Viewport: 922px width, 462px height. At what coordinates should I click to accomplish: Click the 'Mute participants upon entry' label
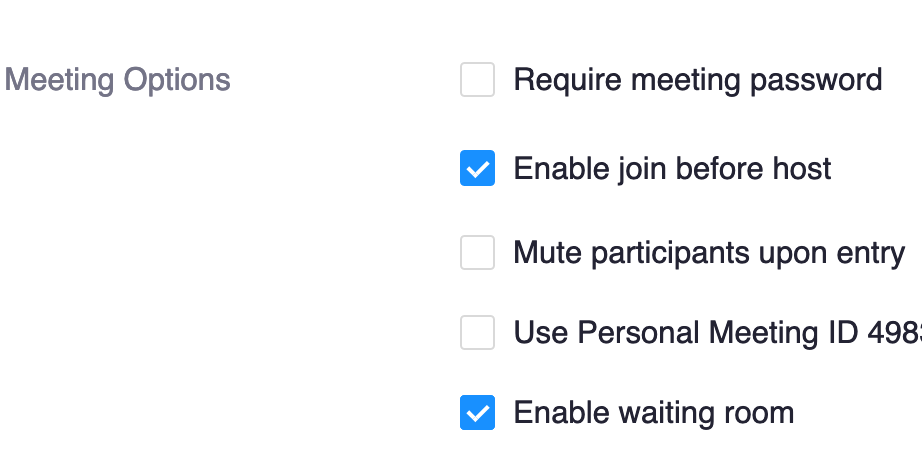click(709, 253)
